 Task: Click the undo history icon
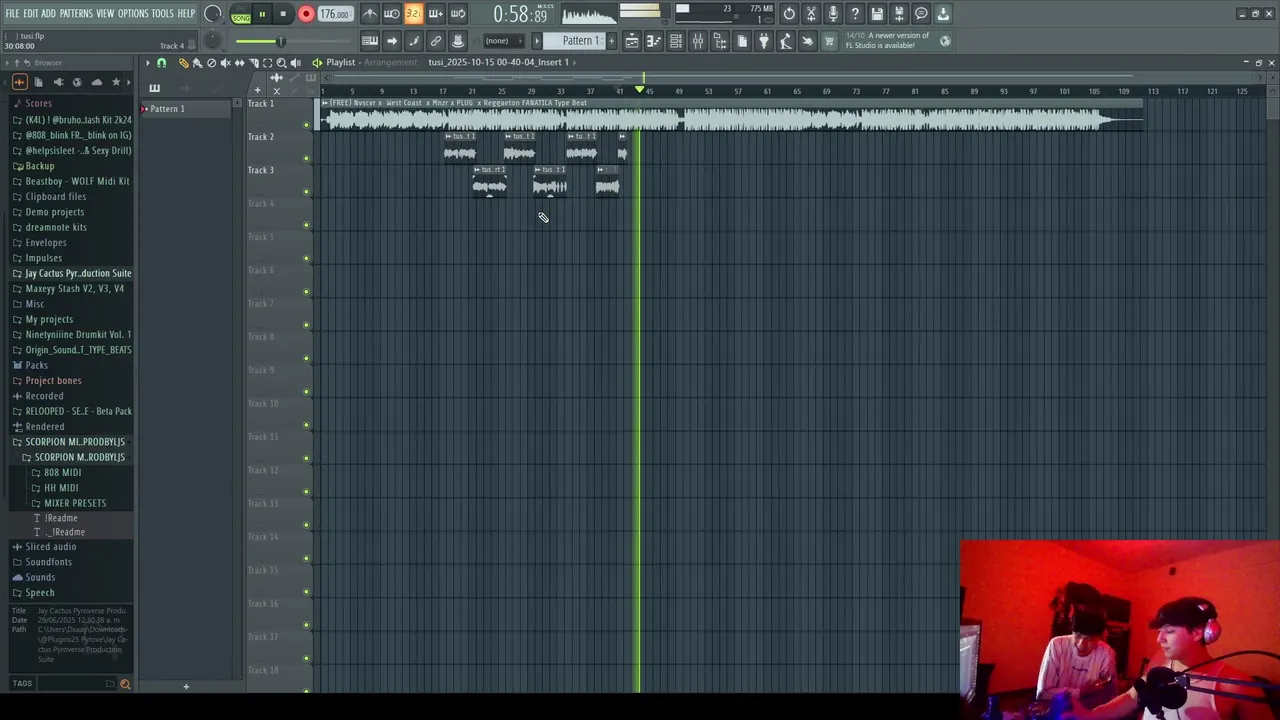pos(789,14)
